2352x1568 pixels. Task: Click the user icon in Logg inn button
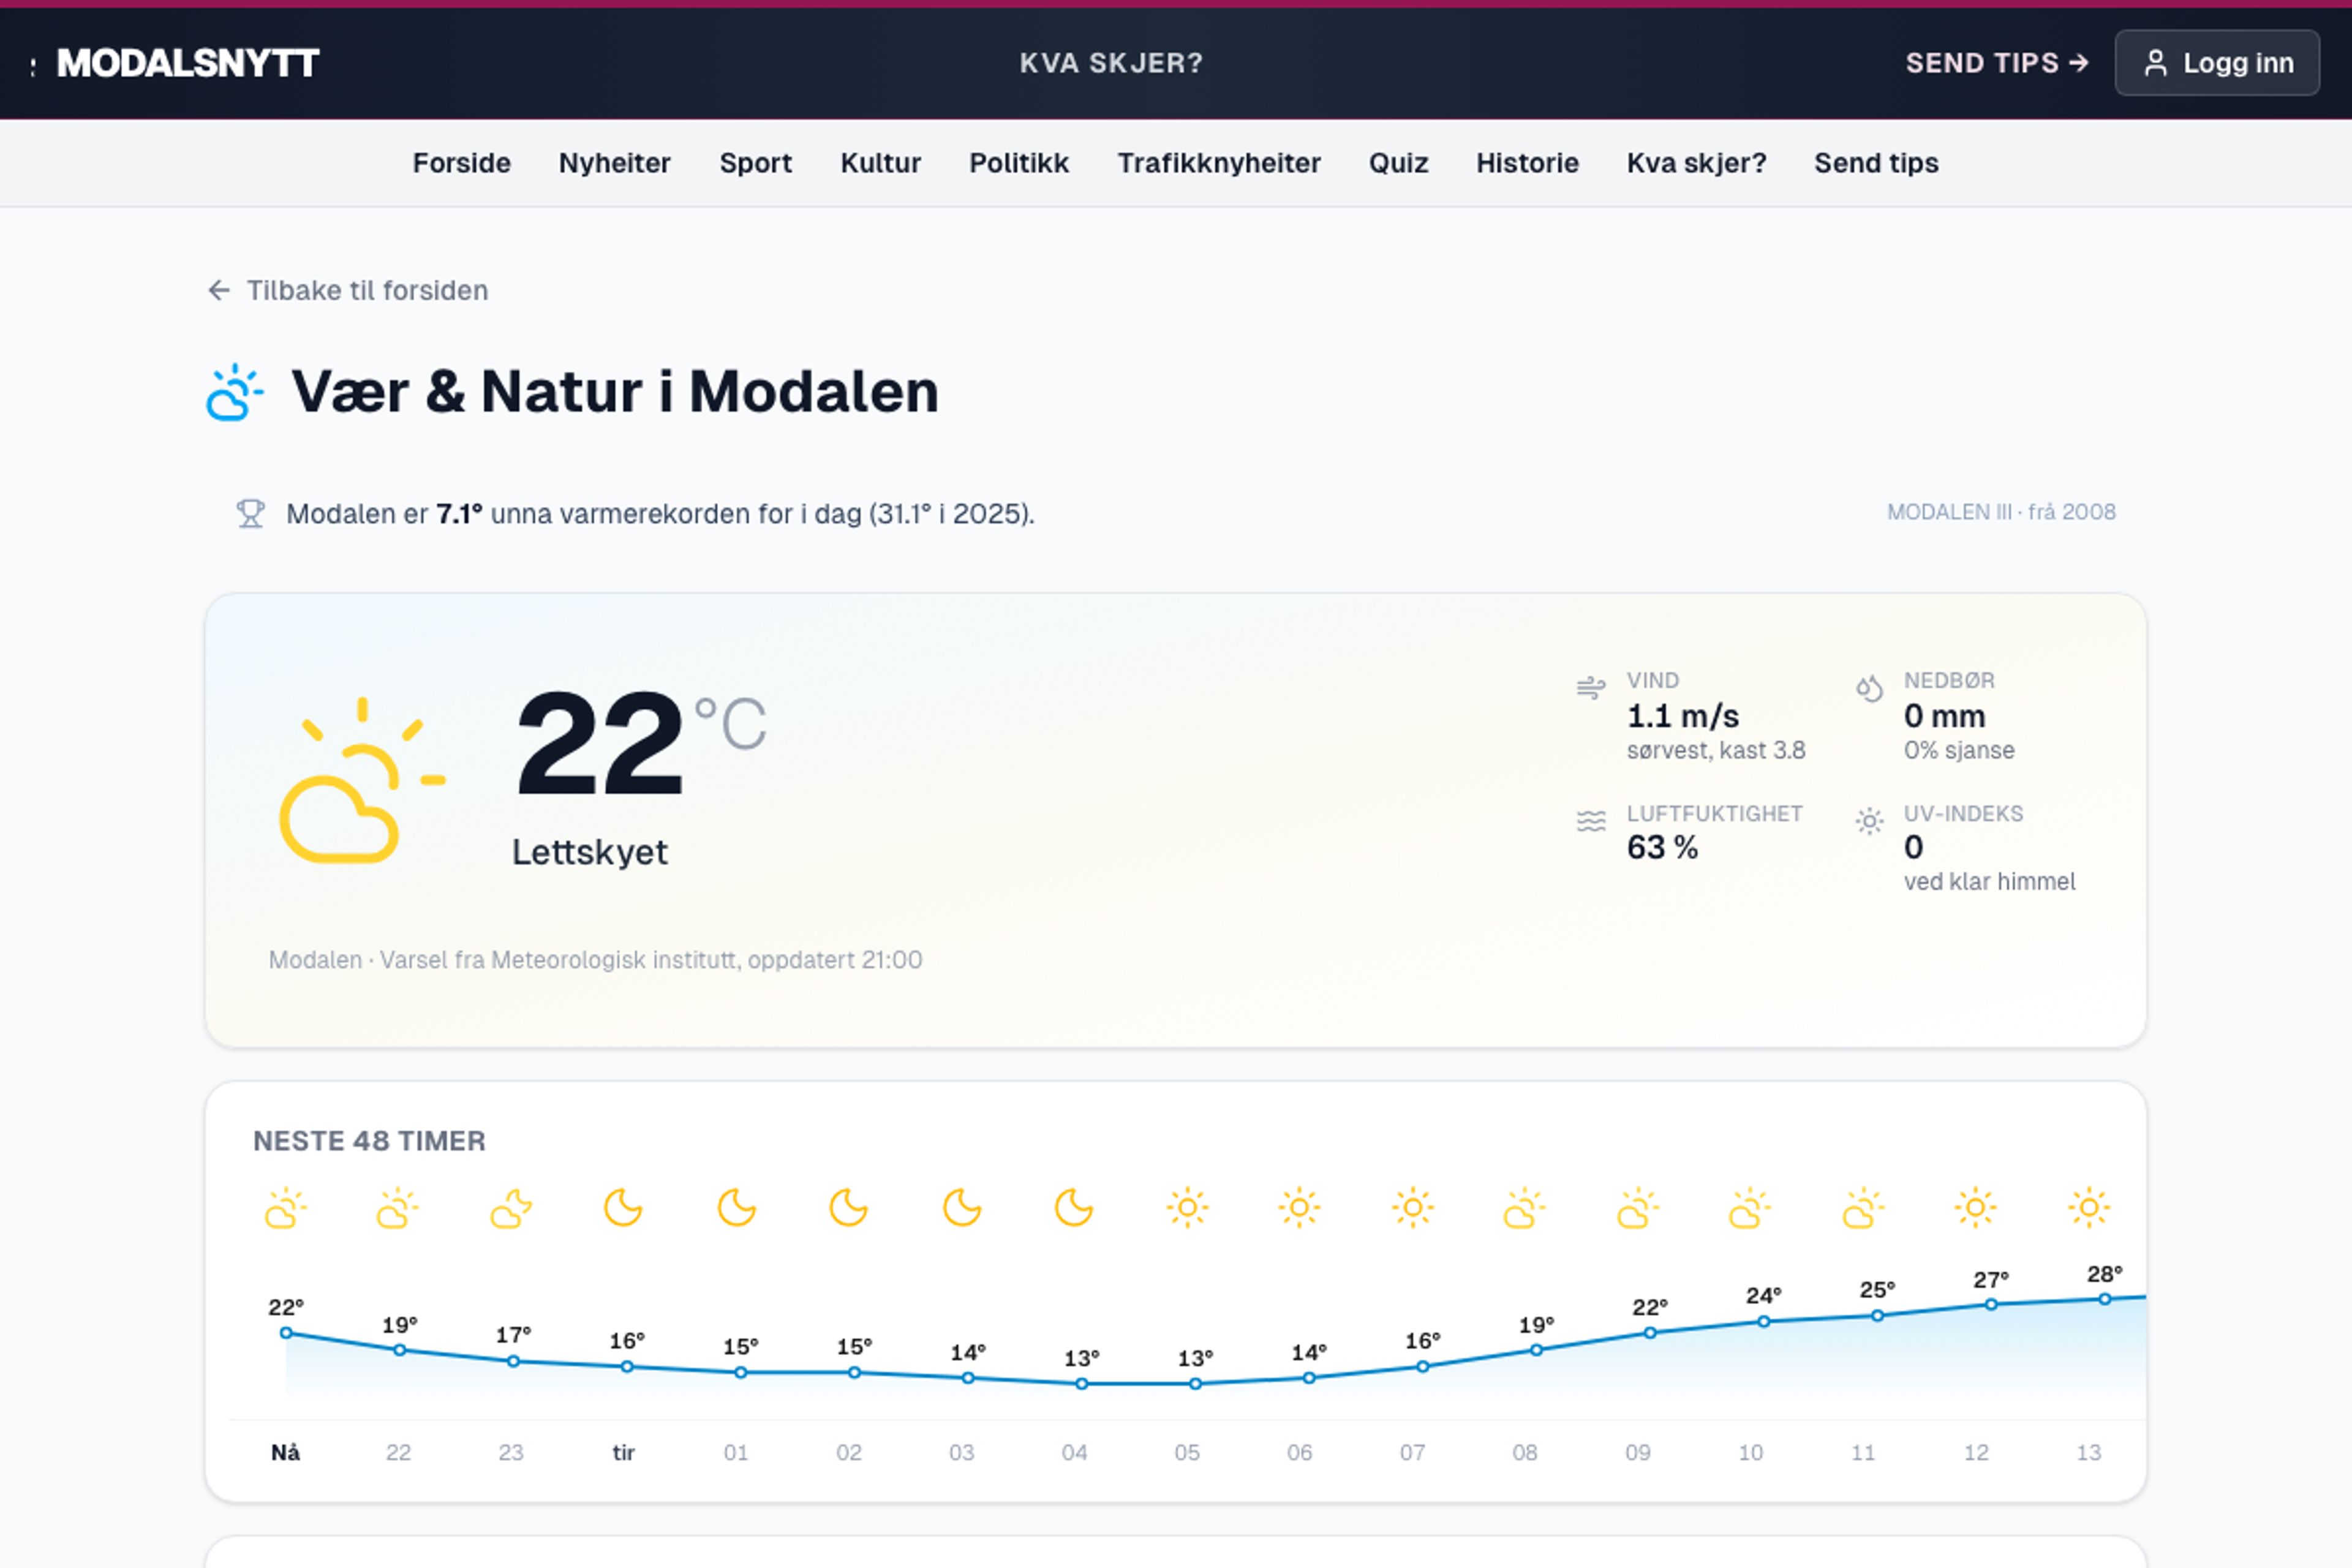(2156, 63)
